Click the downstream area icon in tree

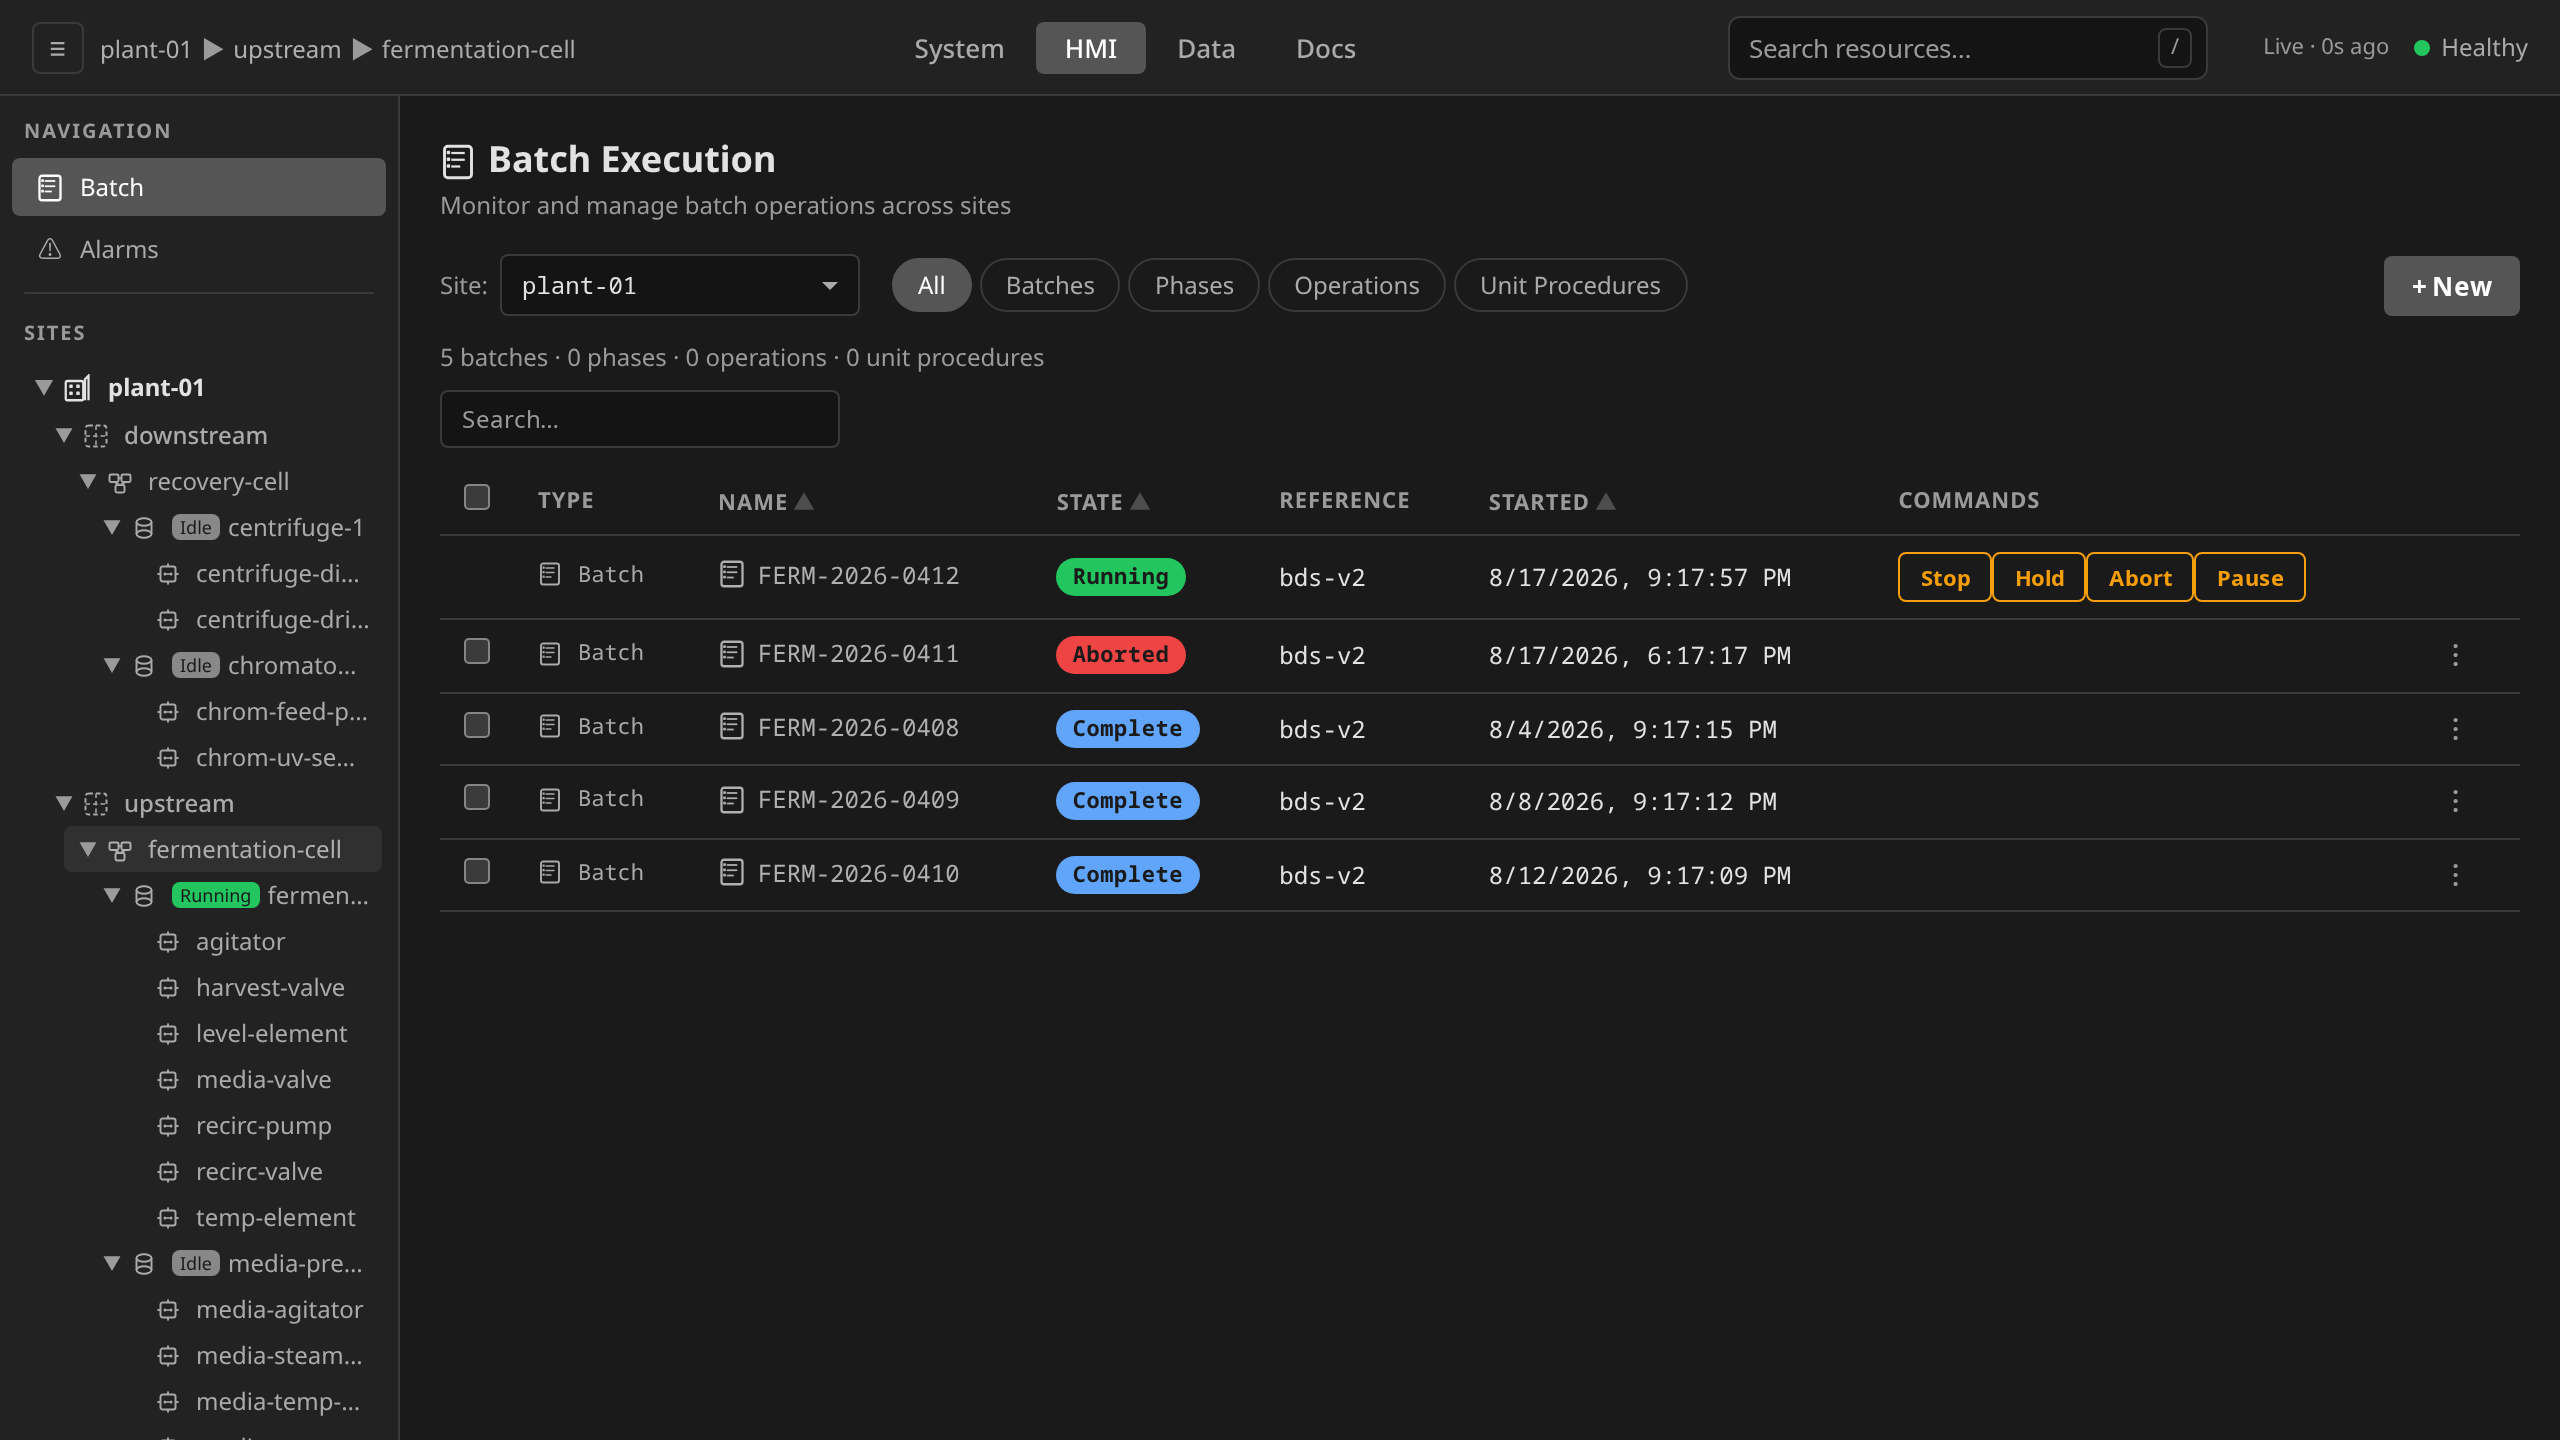tap(96, 436)
